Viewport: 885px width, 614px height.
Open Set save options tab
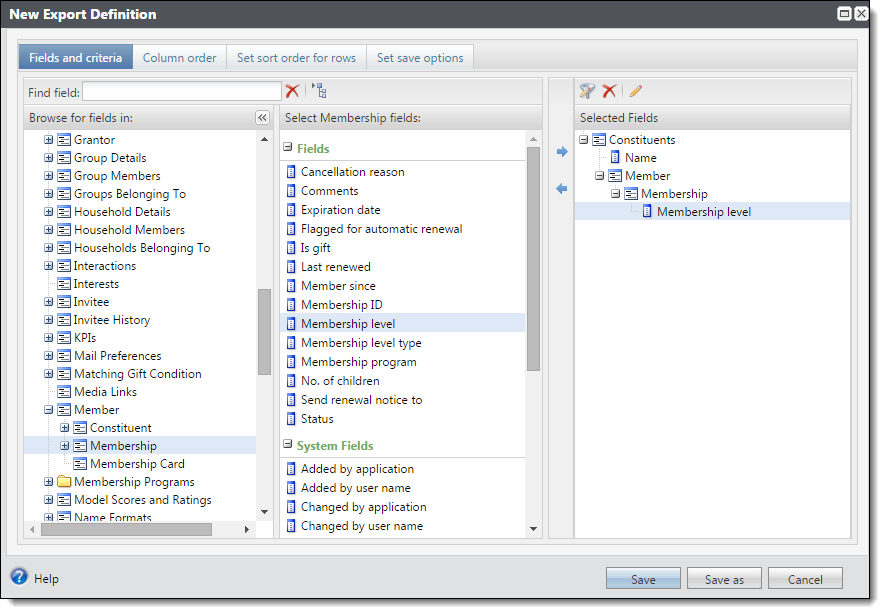tap(420, 58)
